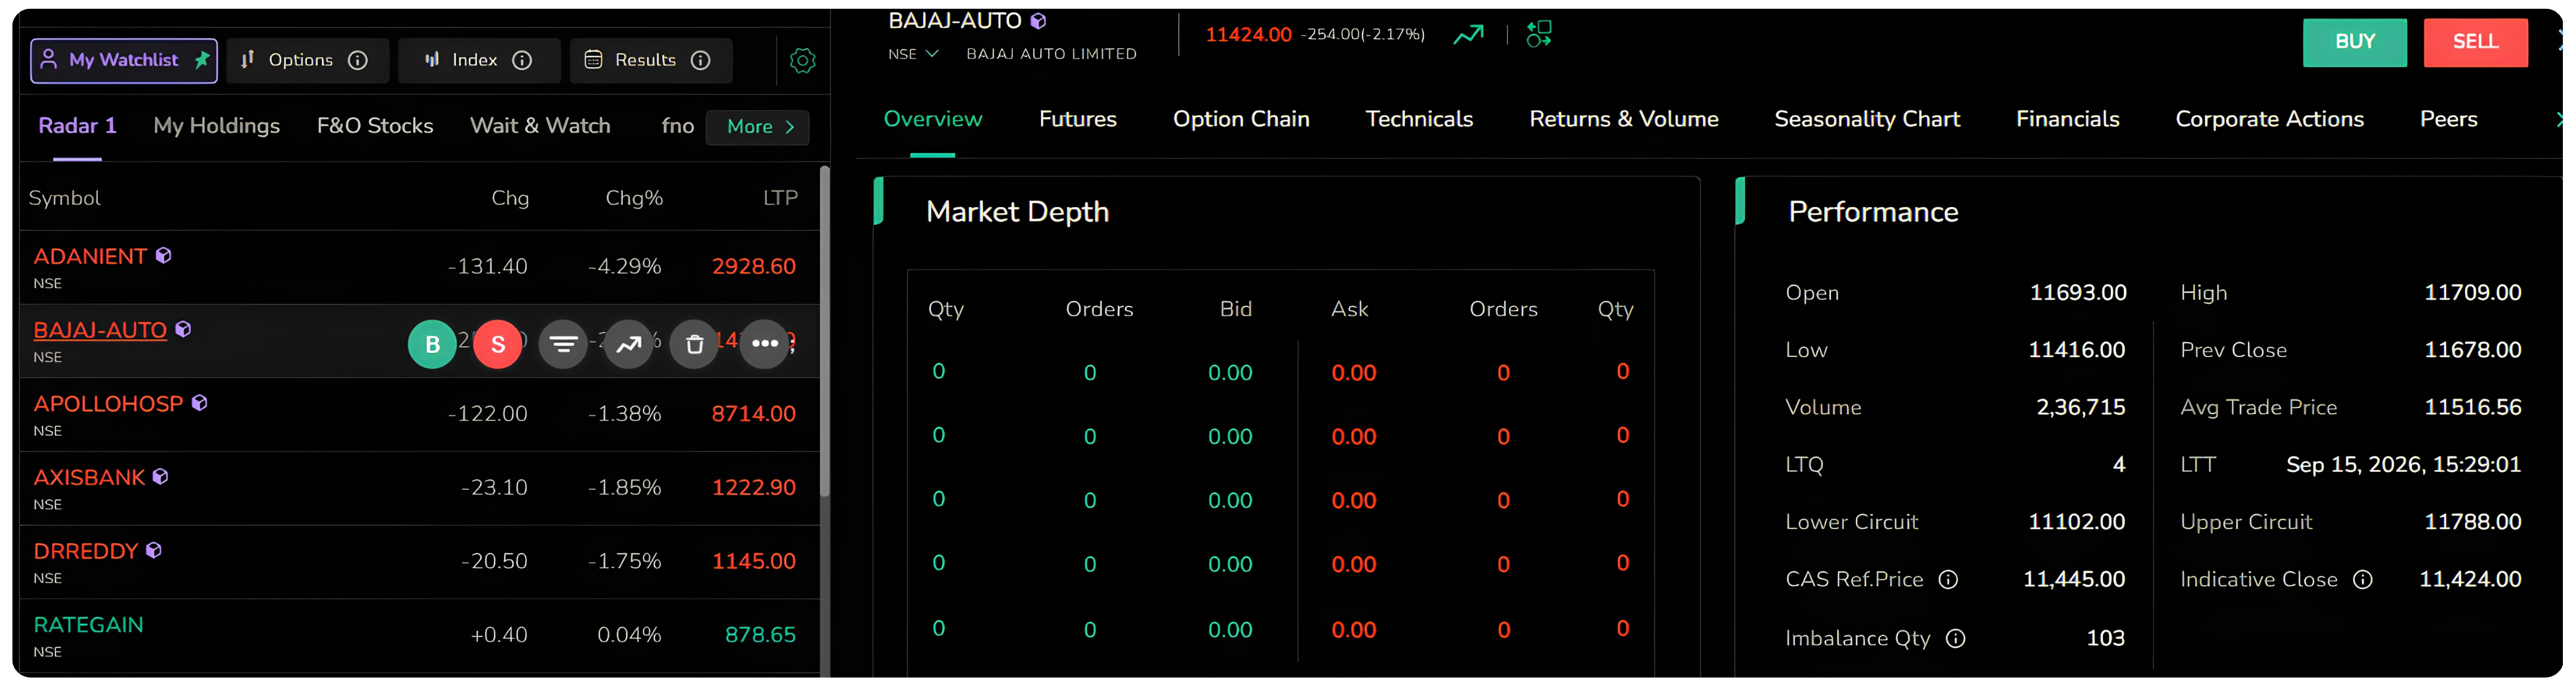Switch to My Holdings tab
The image size is (2576, 692).
point(216,126)
